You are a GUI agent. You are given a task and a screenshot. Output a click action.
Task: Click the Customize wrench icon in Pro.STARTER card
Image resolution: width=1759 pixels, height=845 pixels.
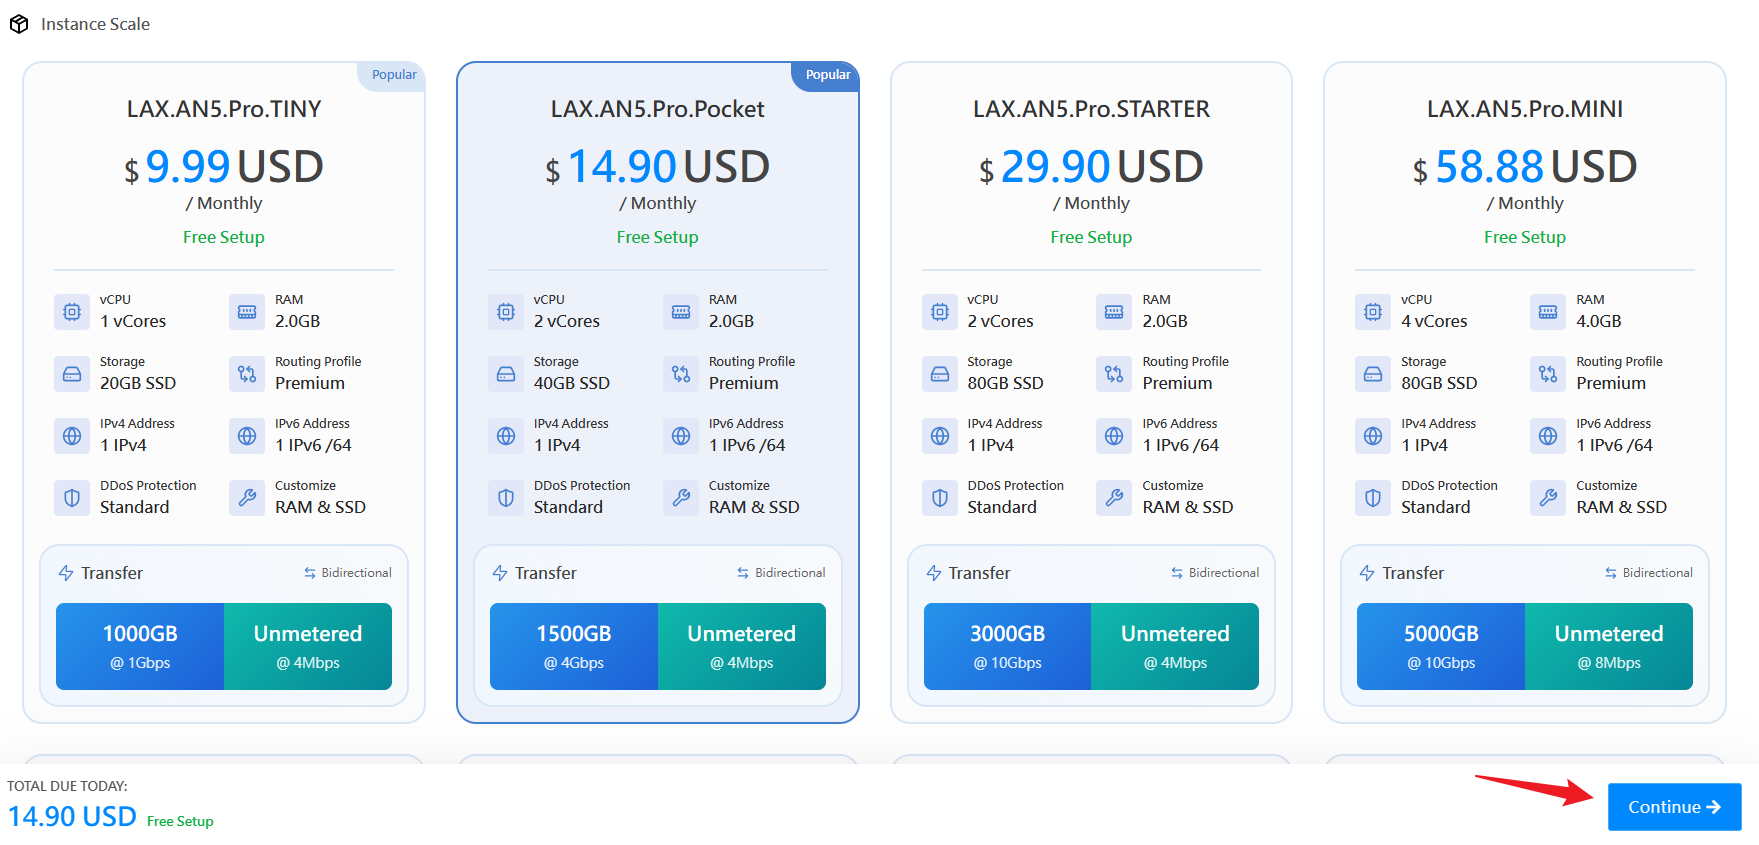pyautogui.click(x=1114, y=498)
